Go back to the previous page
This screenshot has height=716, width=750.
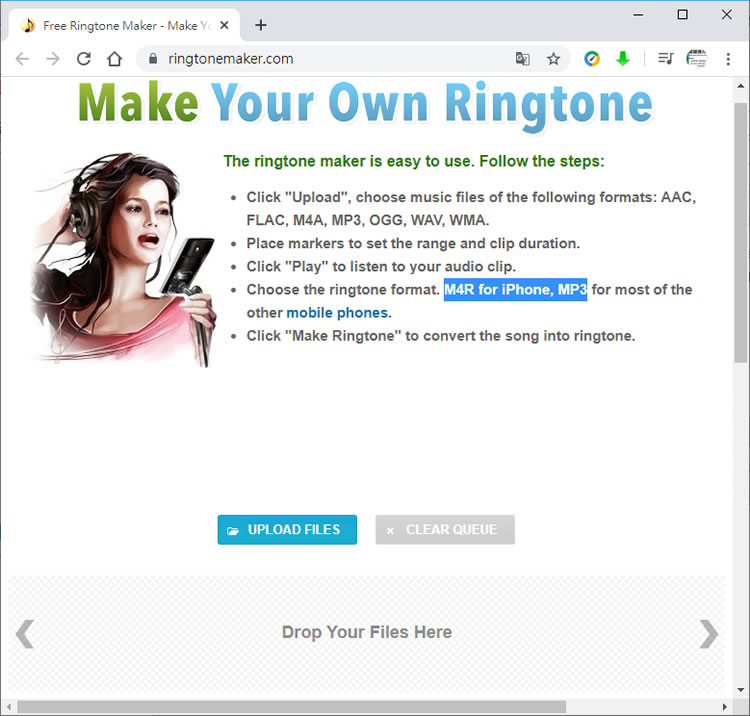pos(22,59)
